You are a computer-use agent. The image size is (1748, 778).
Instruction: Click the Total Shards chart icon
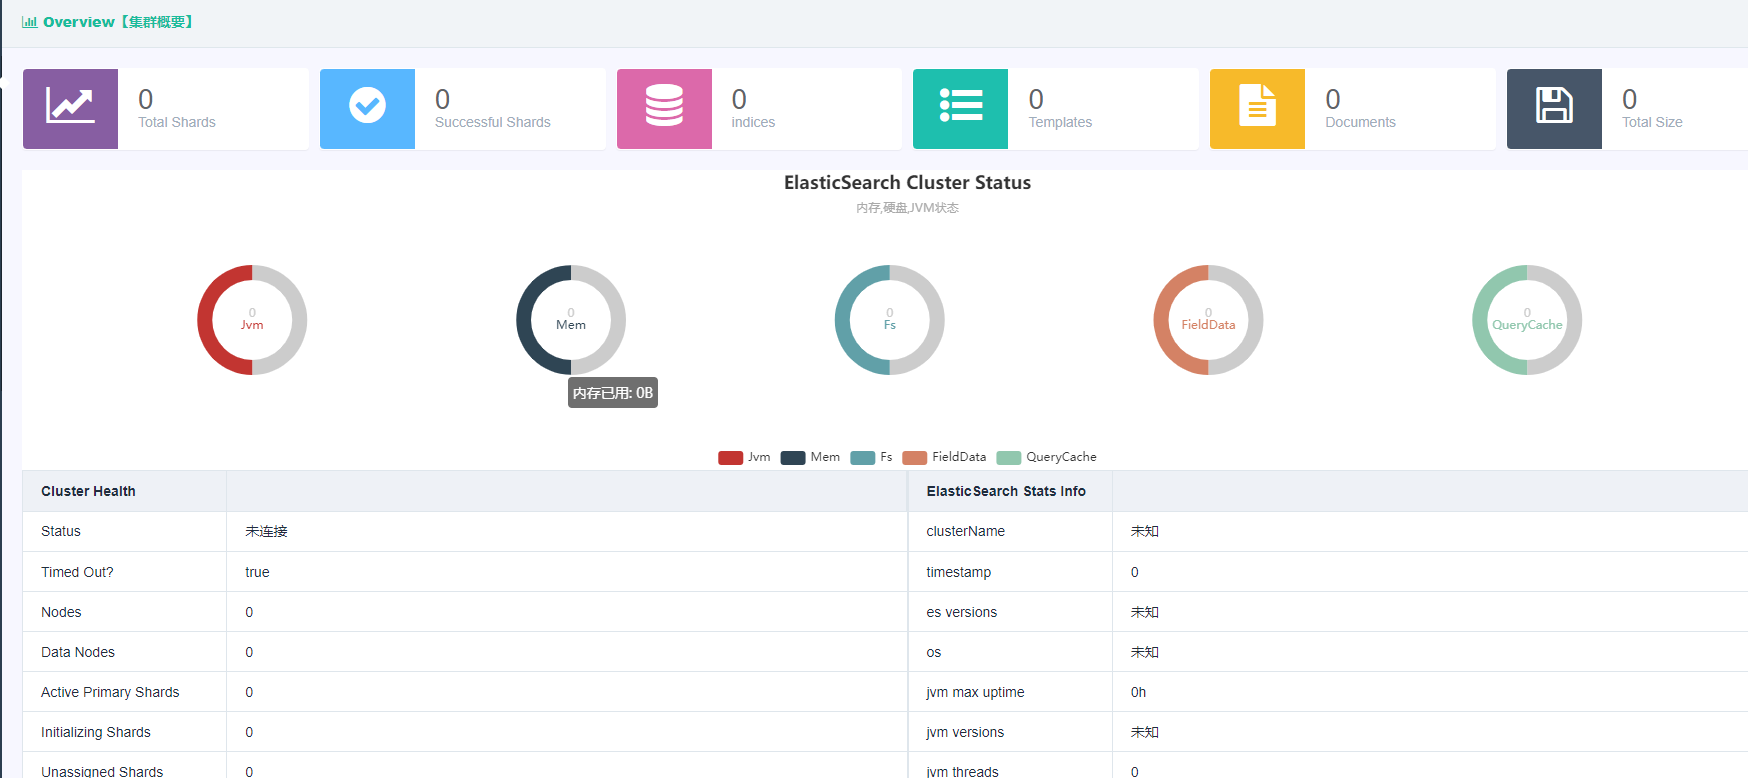[x=70, y=106]
